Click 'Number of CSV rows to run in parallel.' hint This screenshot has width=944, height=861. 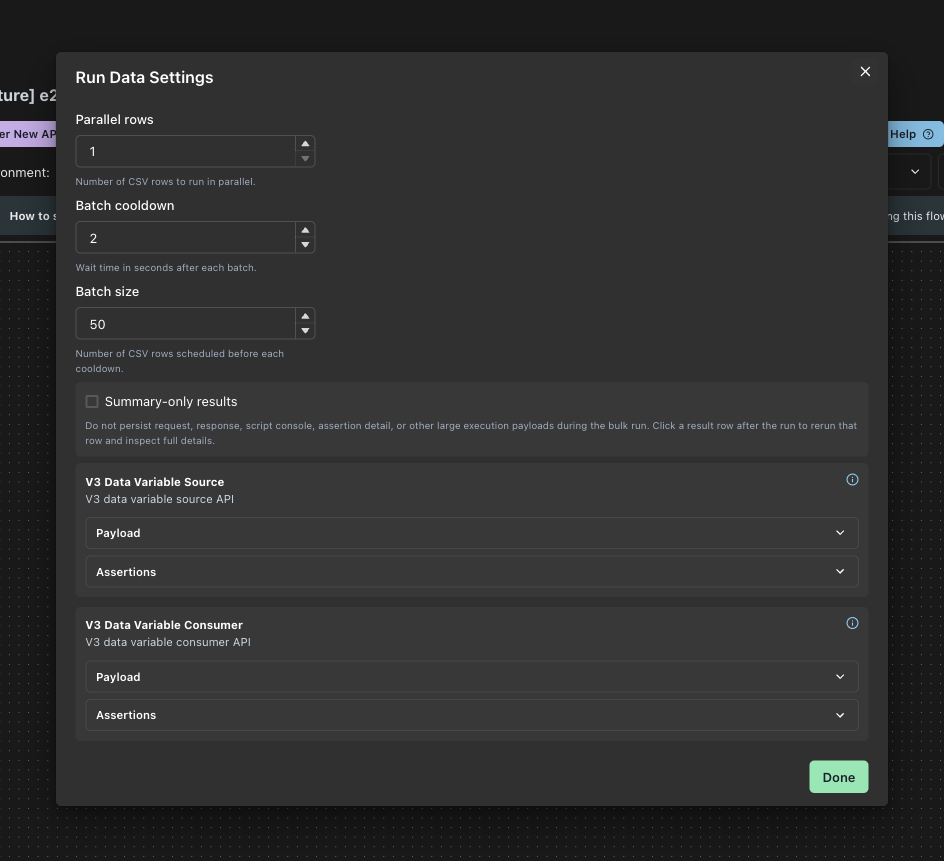tap(166, 182)
